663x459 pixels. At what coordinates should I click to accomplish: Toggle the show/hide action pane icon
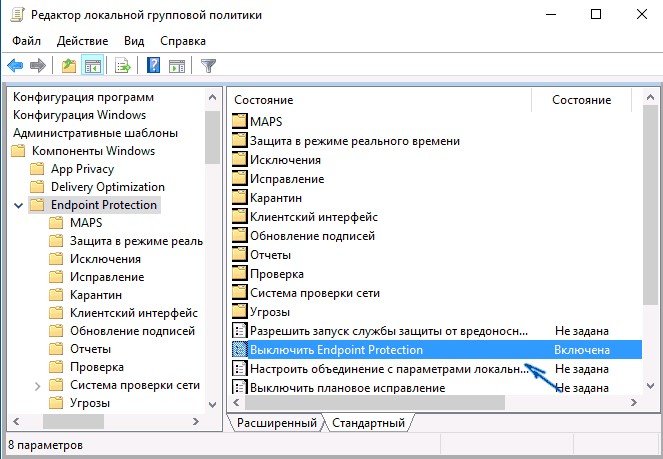click(177, 66)
